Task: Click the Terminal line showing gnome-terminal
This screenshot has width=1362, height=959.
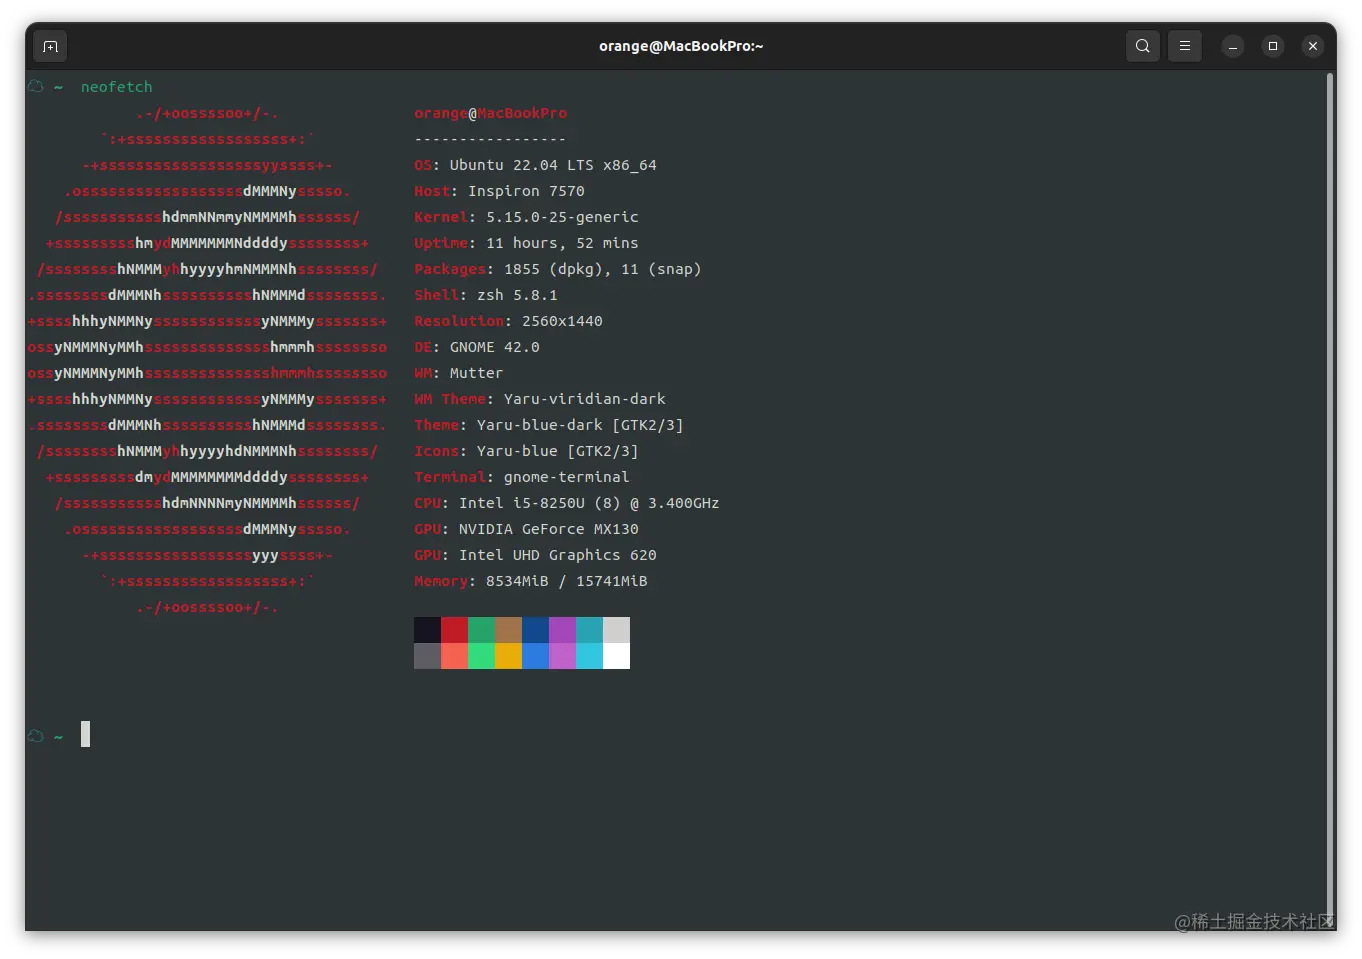Action: tap(522, 477)
